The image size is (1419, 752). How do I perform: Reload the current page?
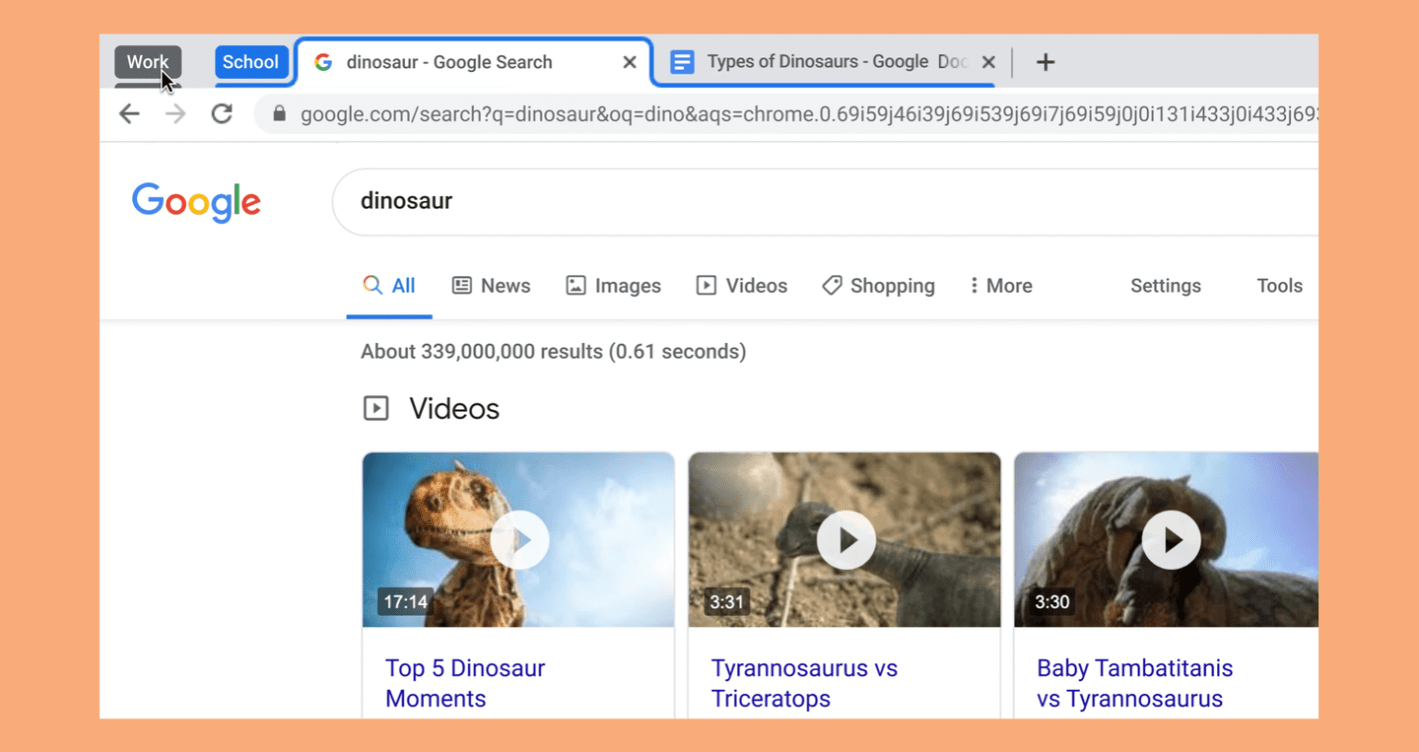click(222, 113)
